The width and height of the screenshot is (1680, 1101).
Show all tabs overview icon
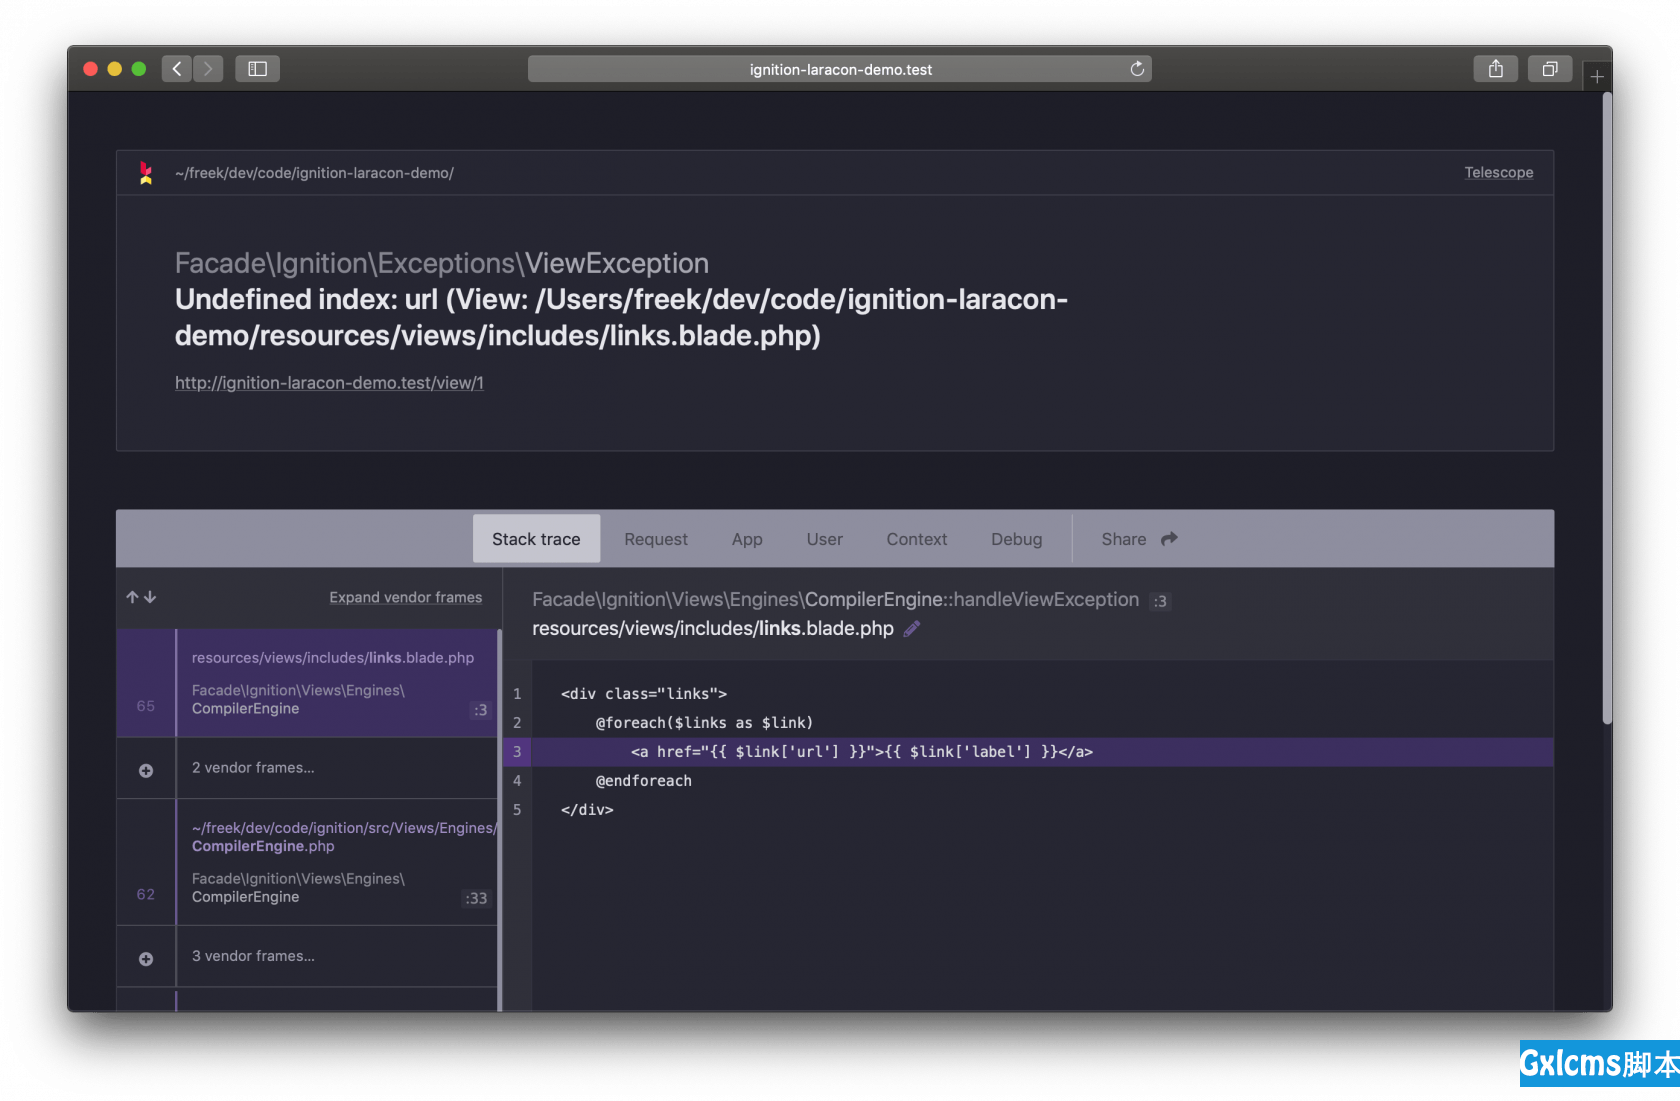(x=1549, y=69)
